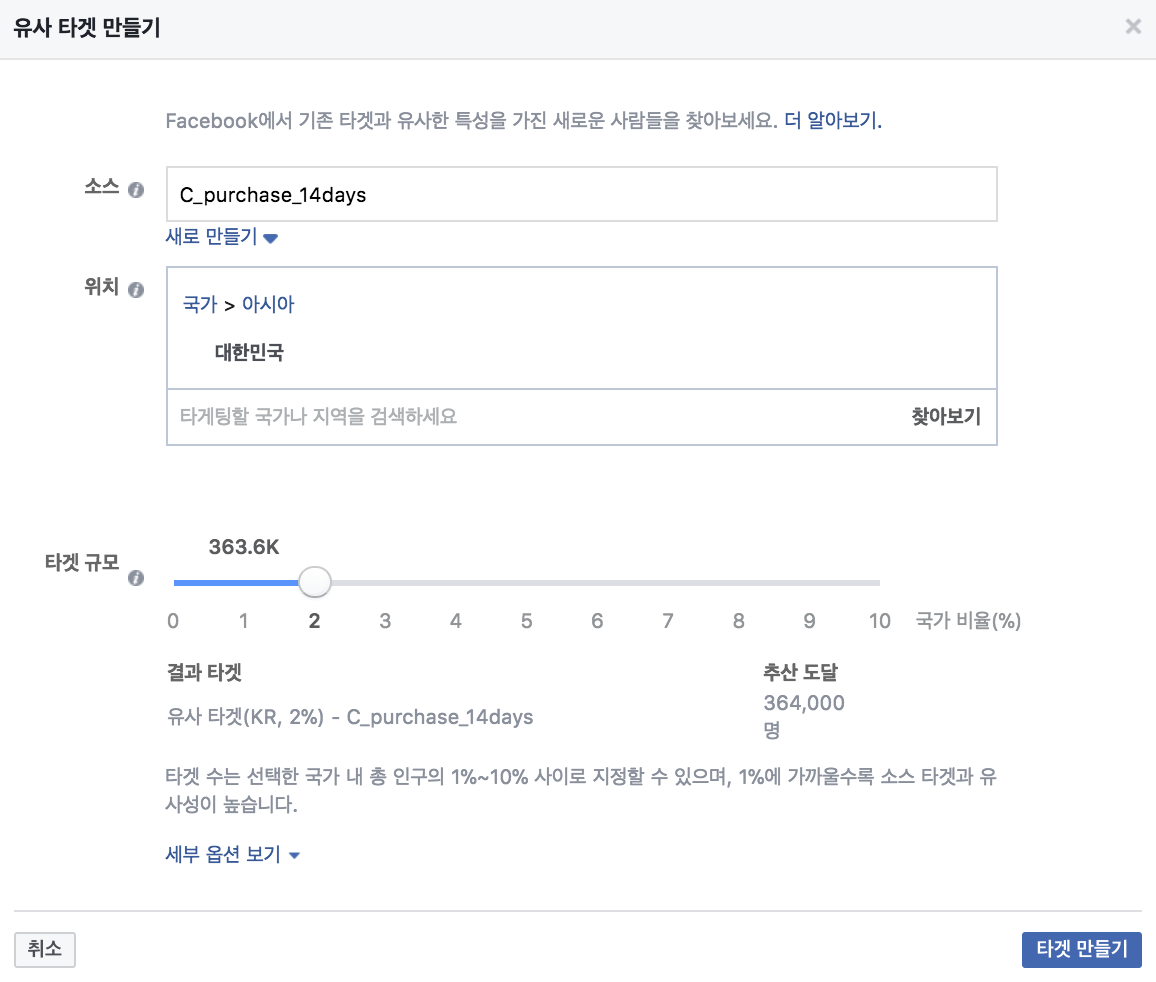
Task: Click the 5 mark on the scale
Action: click(526, 621)
